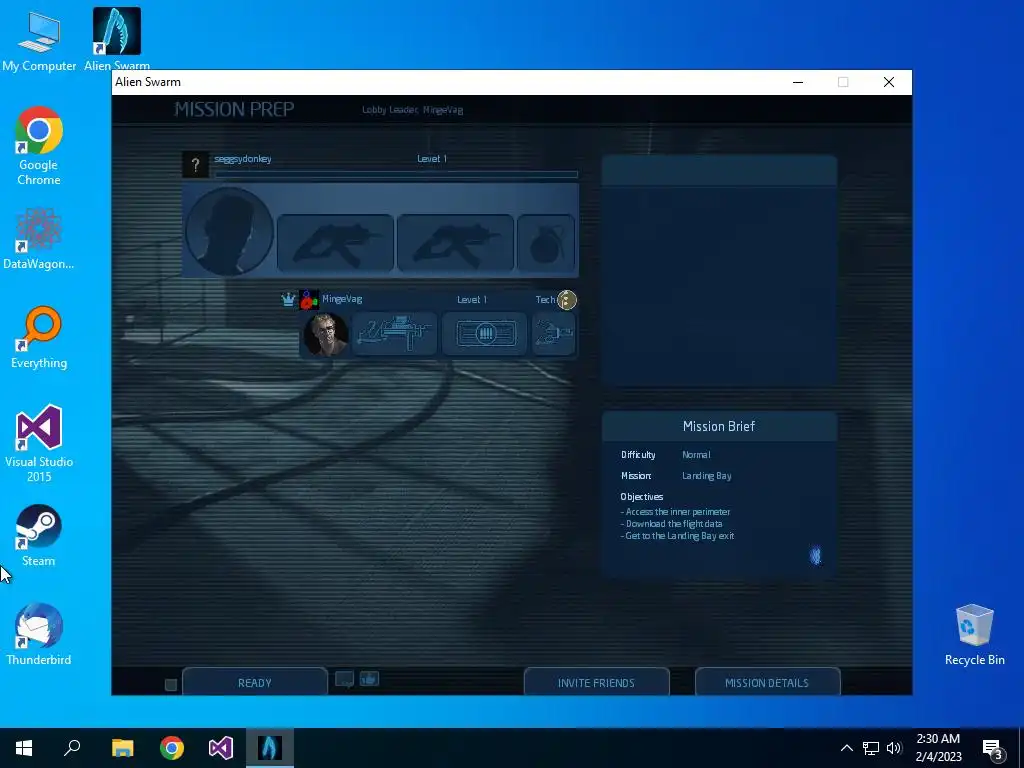Click the MISSION PREP heading

[234, 109]
